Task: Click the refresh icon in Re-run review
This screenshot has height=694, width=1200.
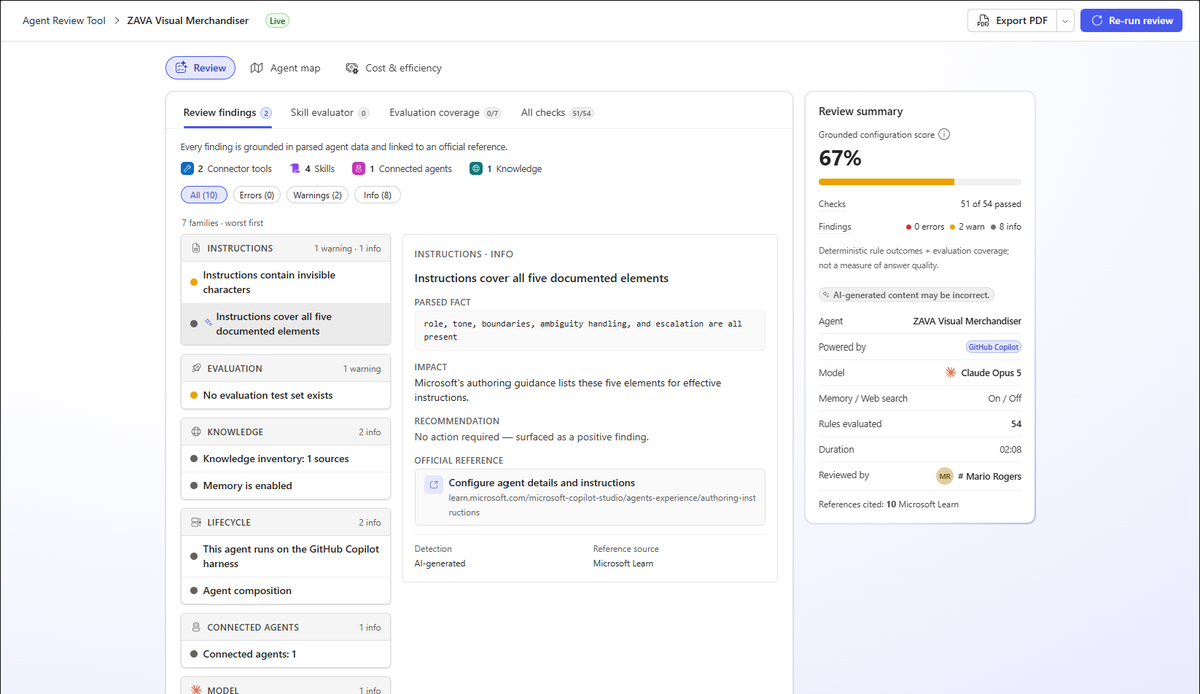Action: (1097, 20)
